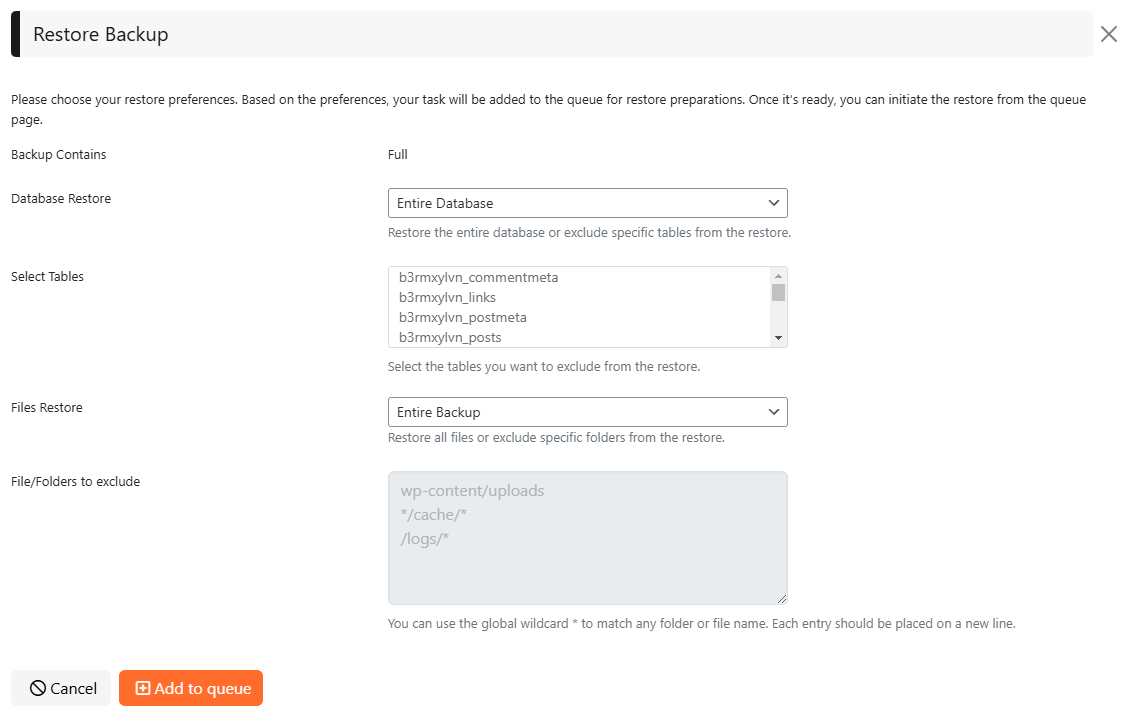Image resolution: width=1126 pixels, height=719 pixels.
Task: Pick the b3rmxylvn_posts table entry
Action: [450, 337]
